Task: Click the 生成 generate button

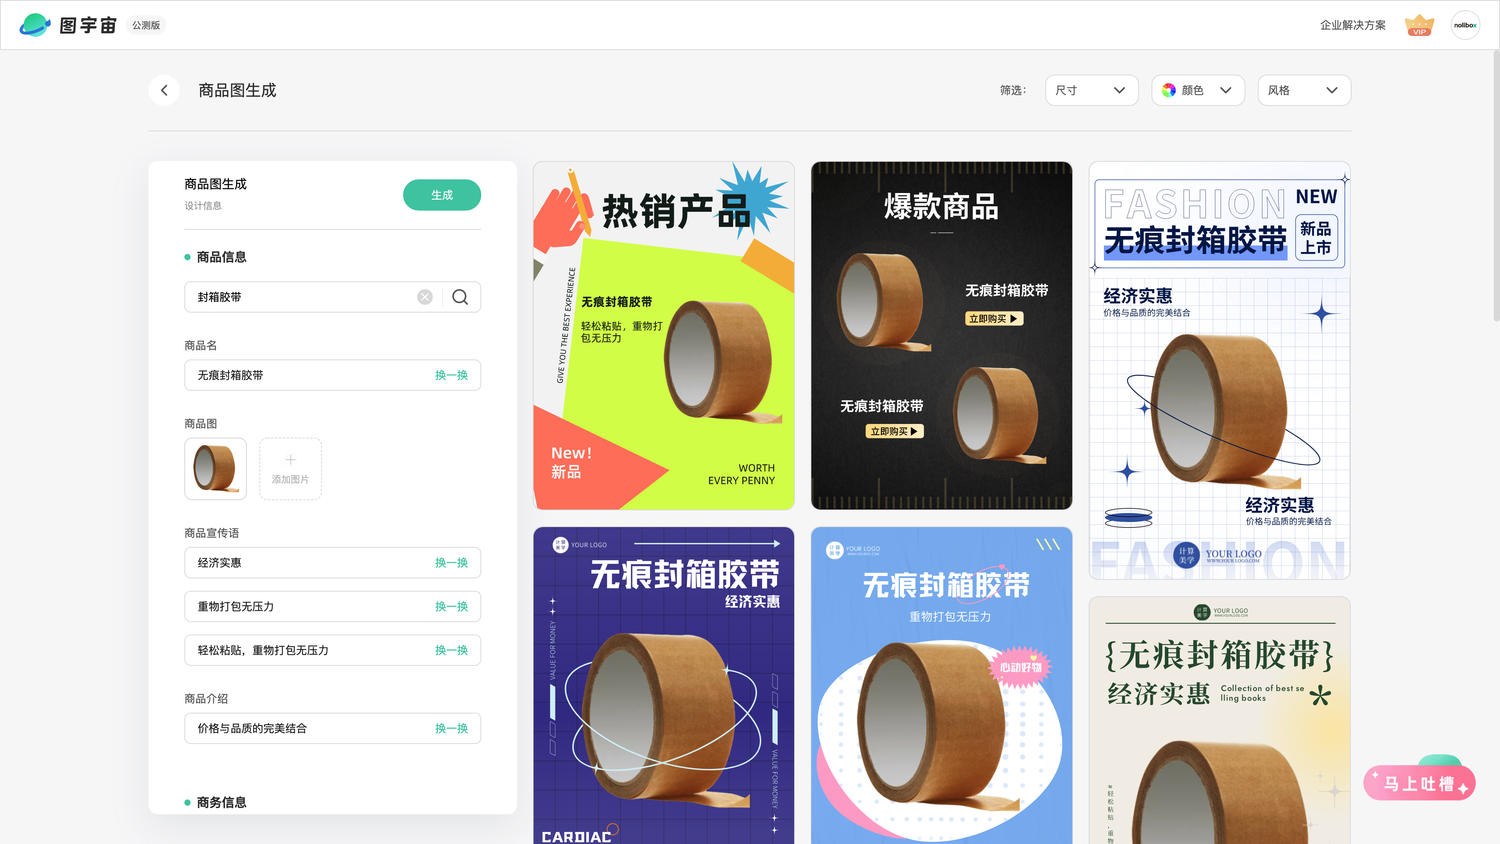Action: point(442,195)
